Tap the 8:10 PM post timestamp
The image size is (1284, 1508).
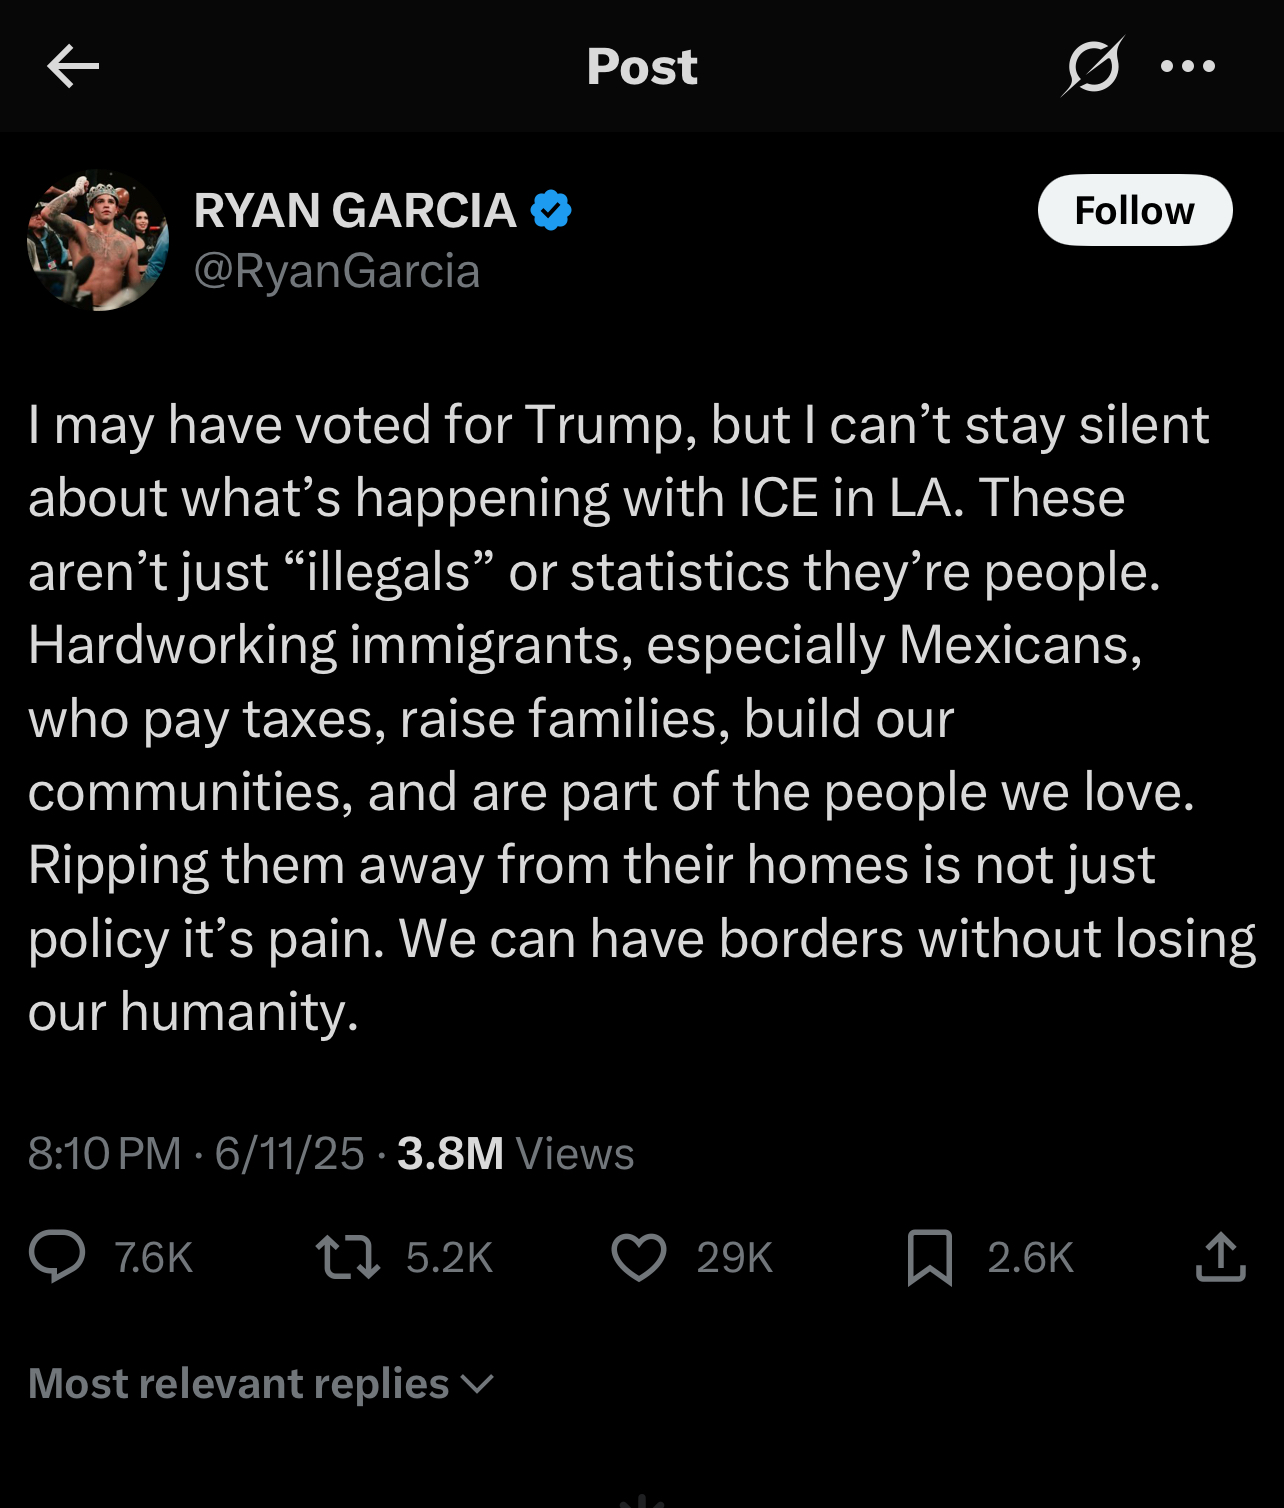(x=104, y=1154)
